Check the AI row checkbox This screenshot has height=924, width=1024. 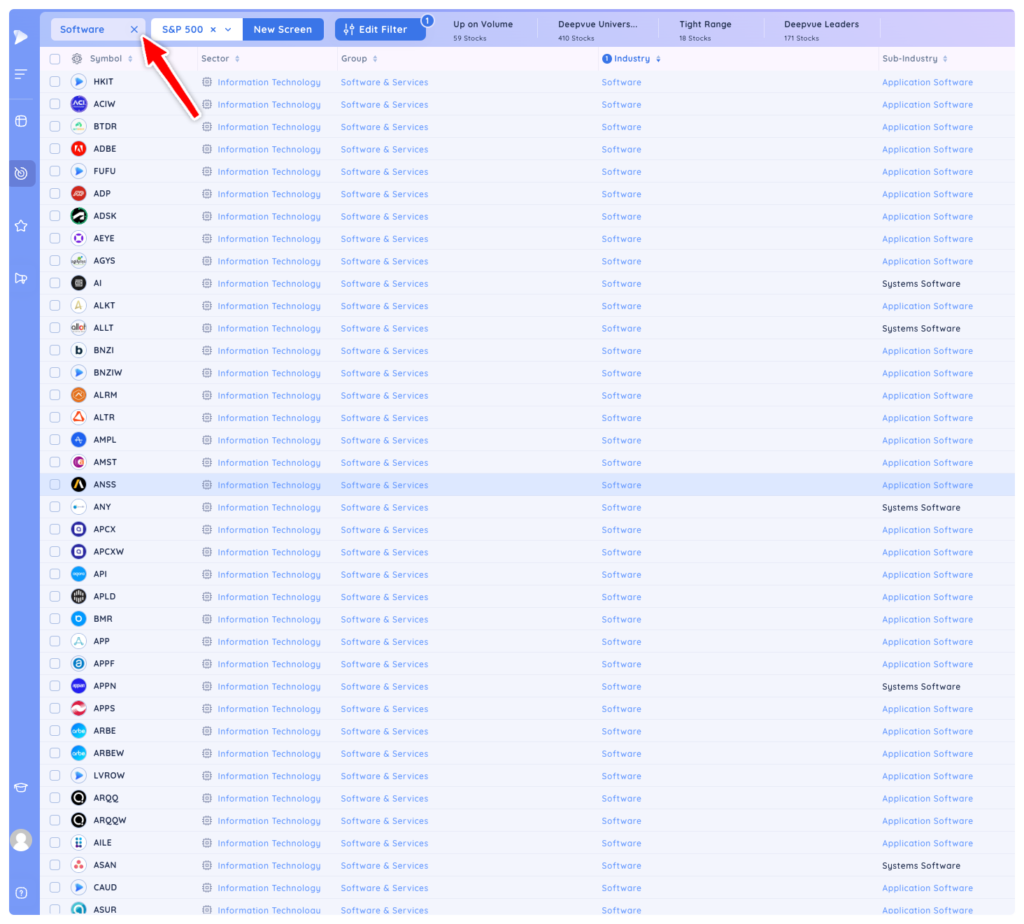tap(55, 283)
